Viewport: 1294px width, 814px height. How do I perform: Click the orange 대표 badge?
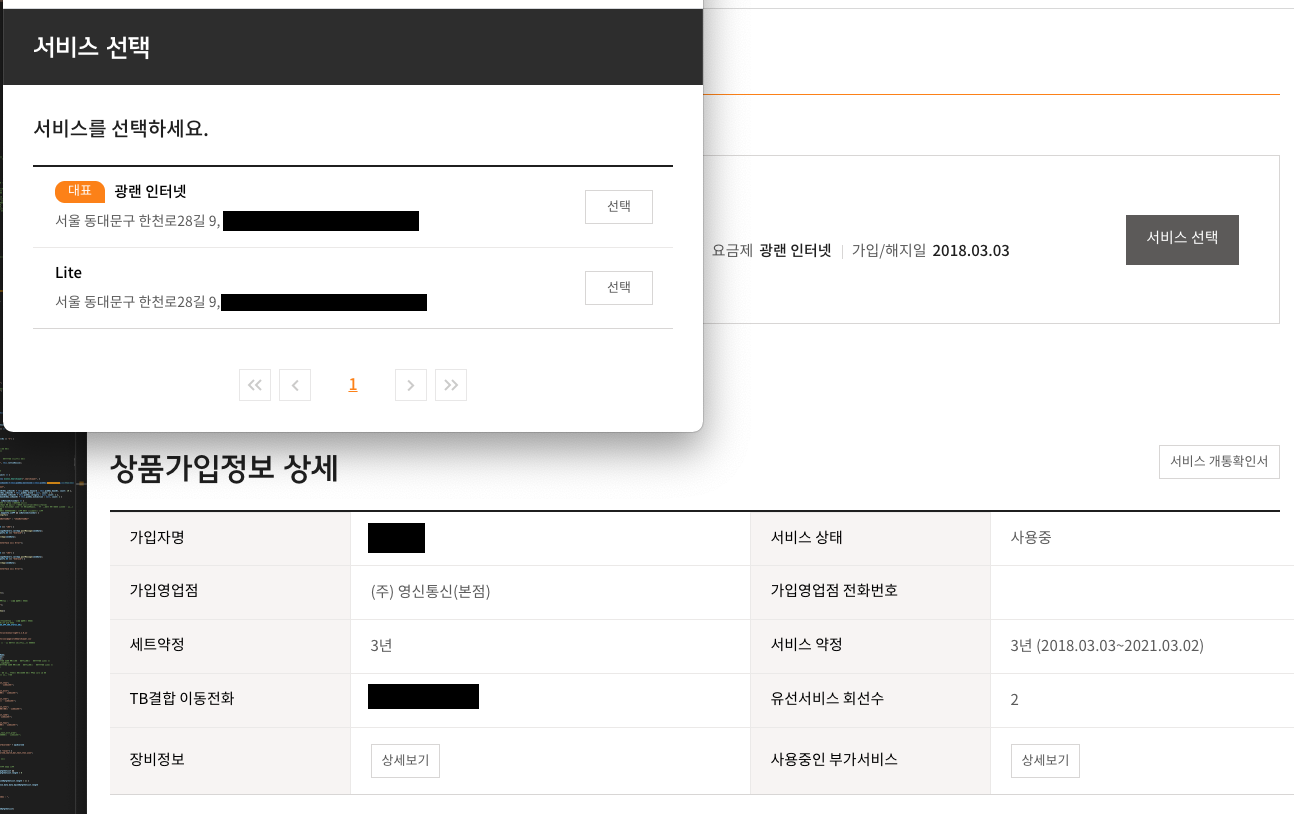pyautogui.click(x=80, y=191)
